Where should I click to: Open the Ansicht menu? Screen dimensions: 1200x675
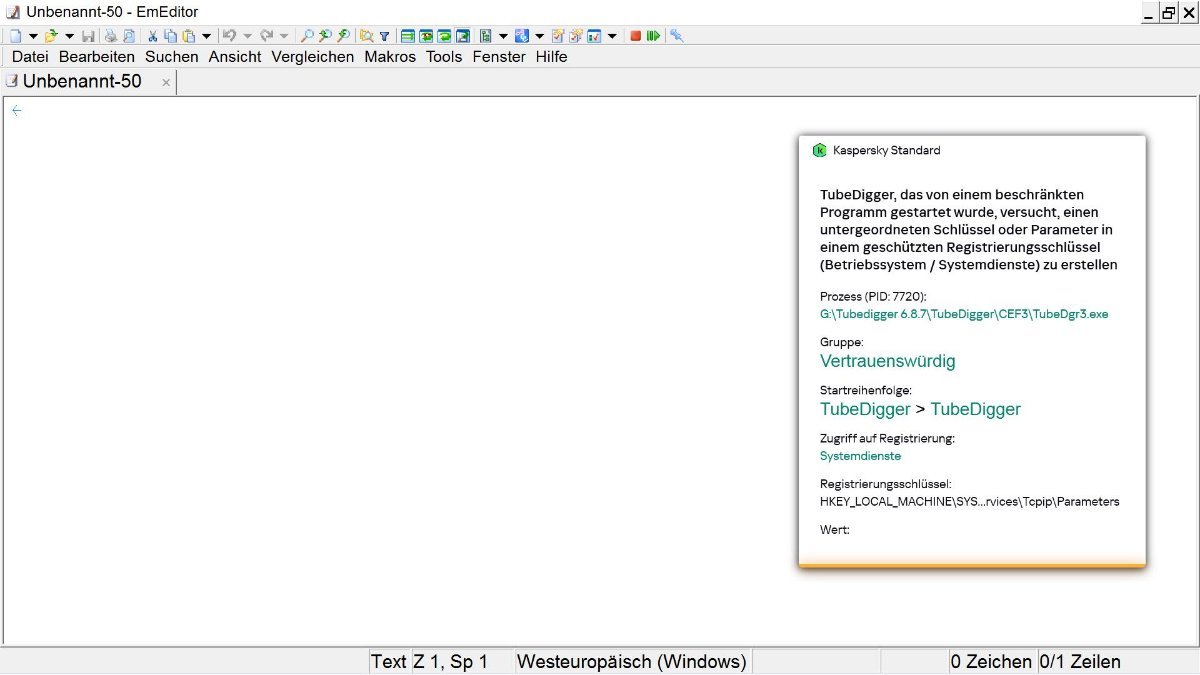(235, 57)
